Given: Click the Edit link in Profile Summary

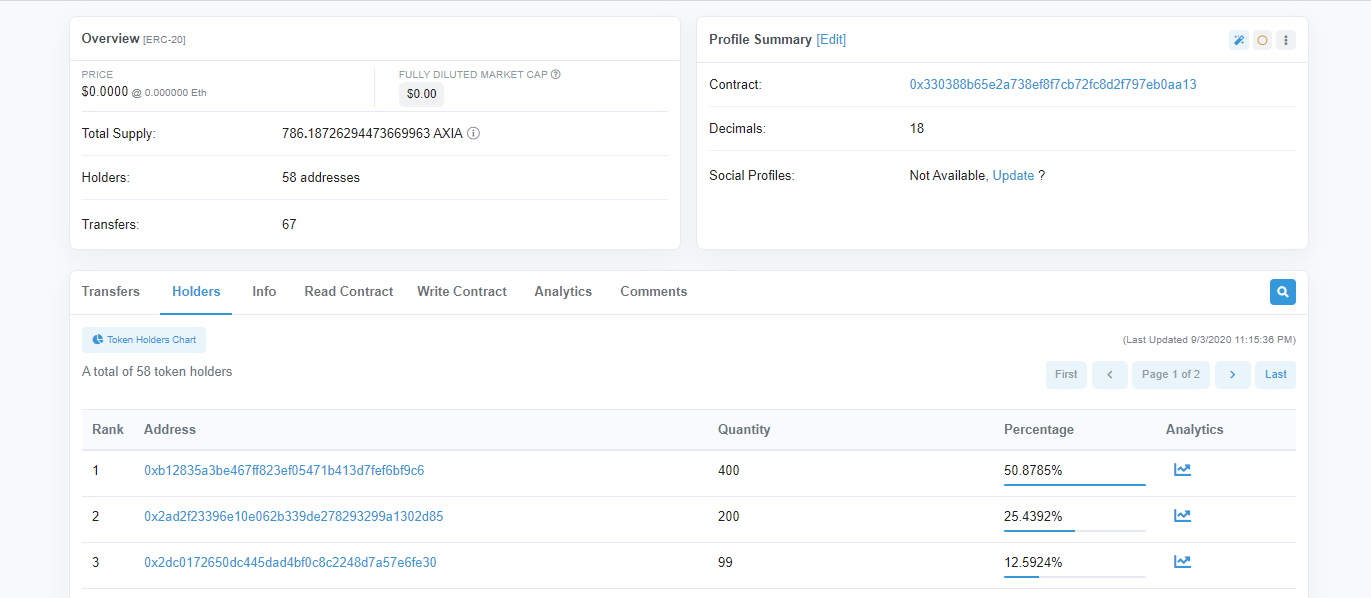Looking at the screenshot, I should tap(831, 40).
